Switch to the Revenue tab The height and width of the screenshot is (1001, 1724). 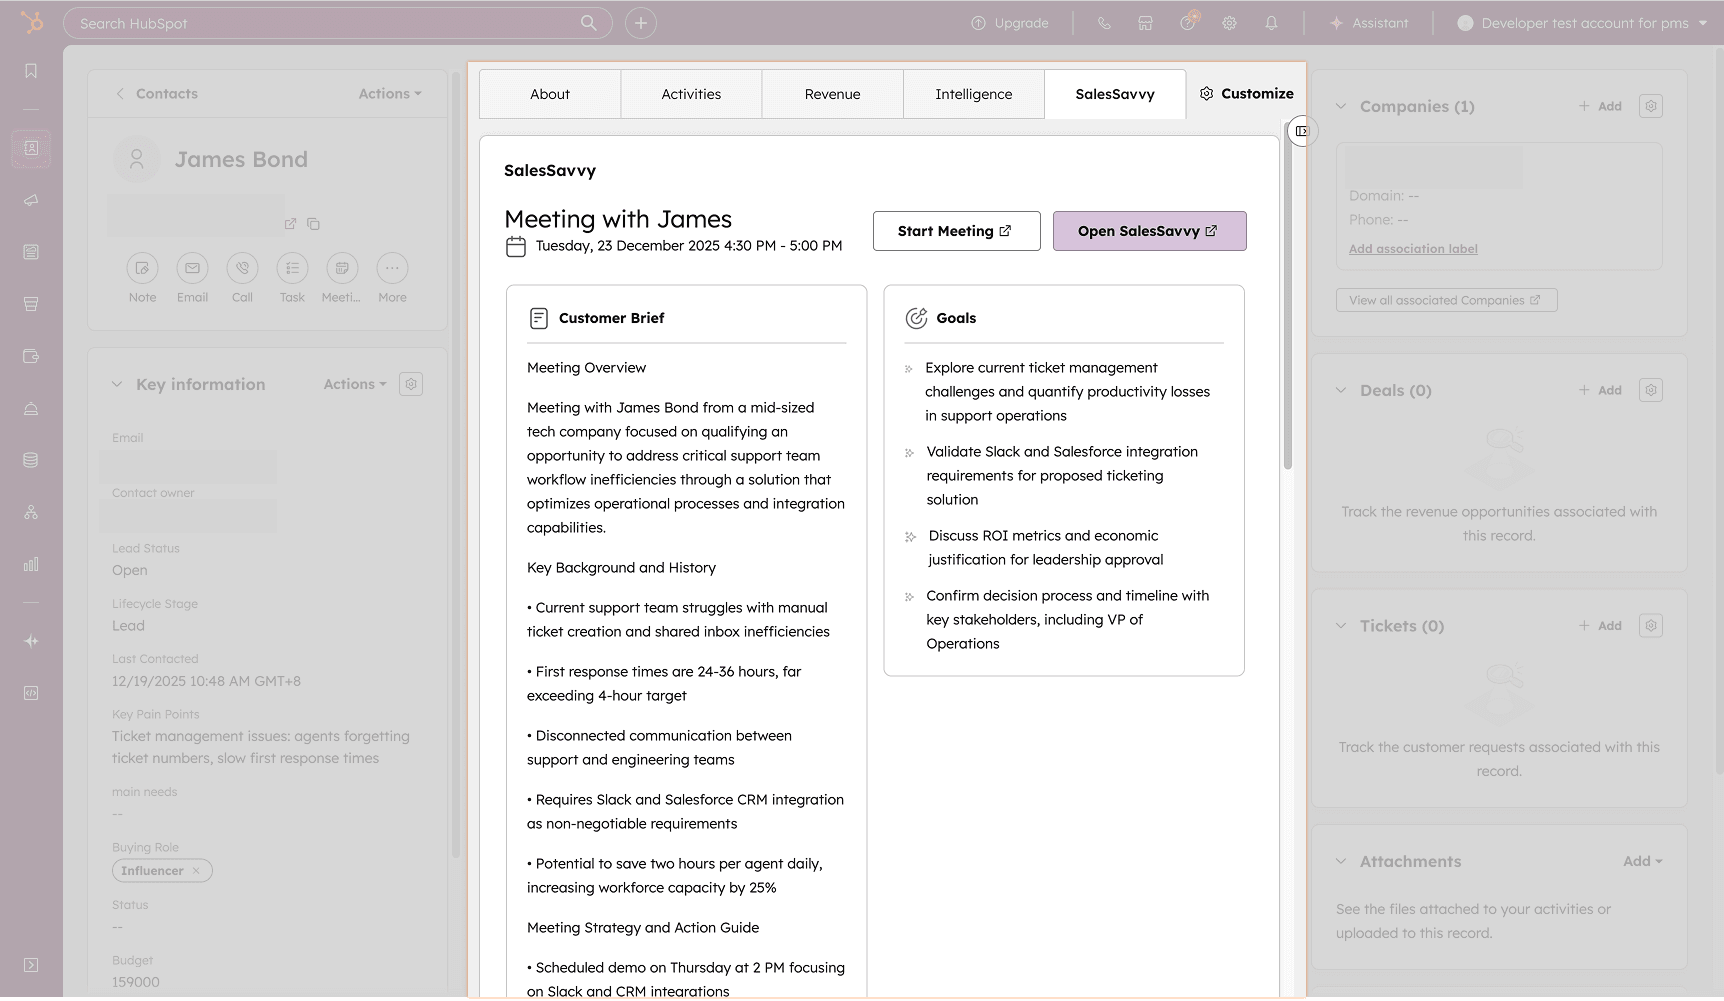click(x=833, y=94)
